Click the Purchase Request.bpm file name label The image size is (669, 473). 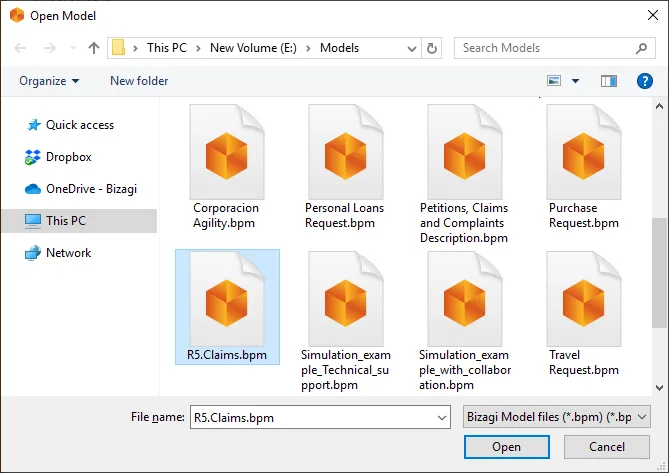pyautogui.click(x=584, y=215)
